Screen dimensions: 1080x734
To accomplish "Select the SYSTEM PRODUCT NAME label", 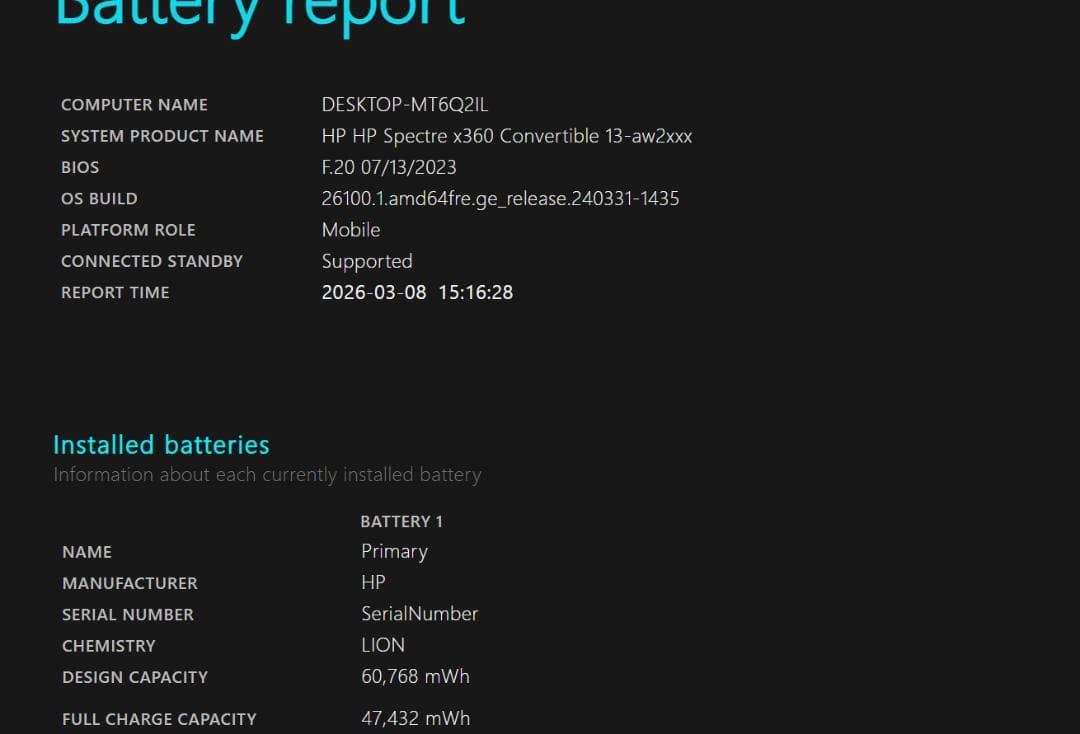I will point(163,136).
